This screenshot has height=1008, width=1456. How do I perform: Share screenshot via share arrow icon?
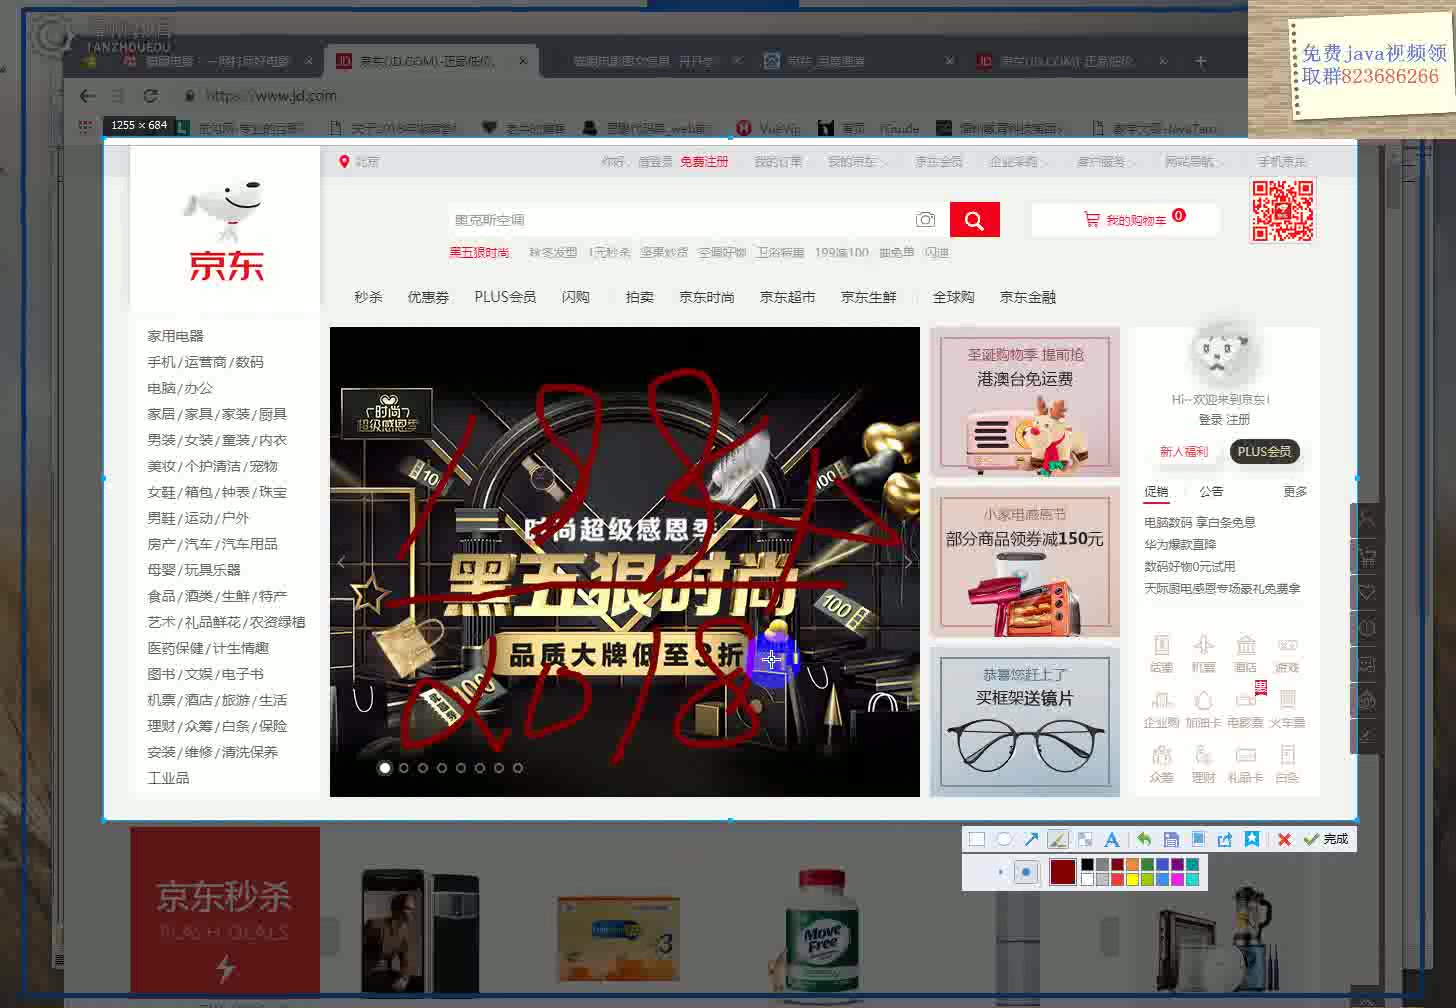tap(1225, 840)
